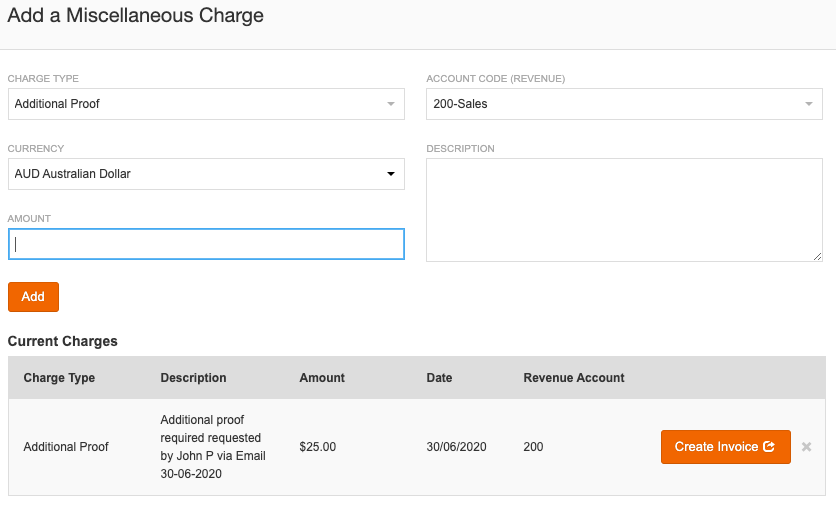Focus the Amount input field
The height and width of the screenshot is (507, 836).
tap(206, 244)
